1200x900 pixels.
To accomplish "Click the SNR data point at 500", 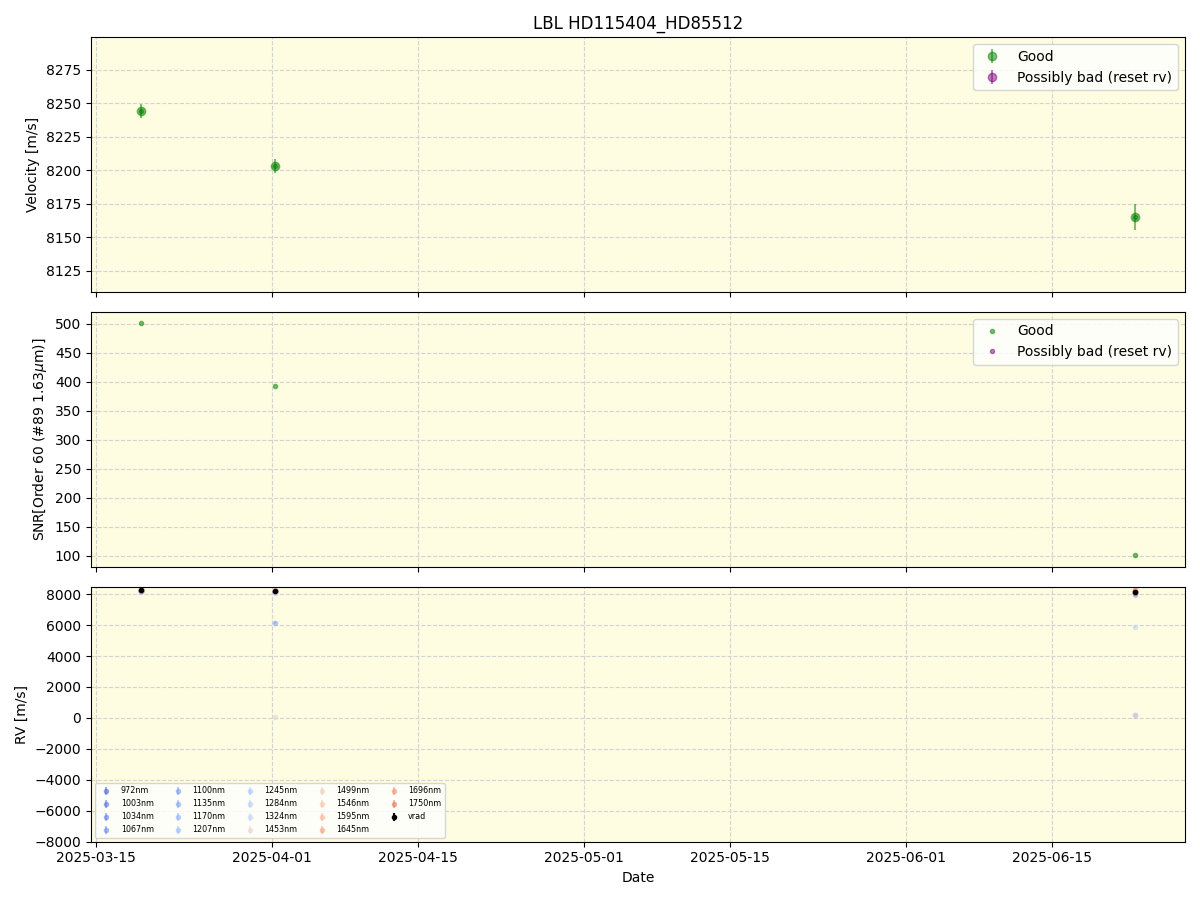I will (x=141, y=323).
